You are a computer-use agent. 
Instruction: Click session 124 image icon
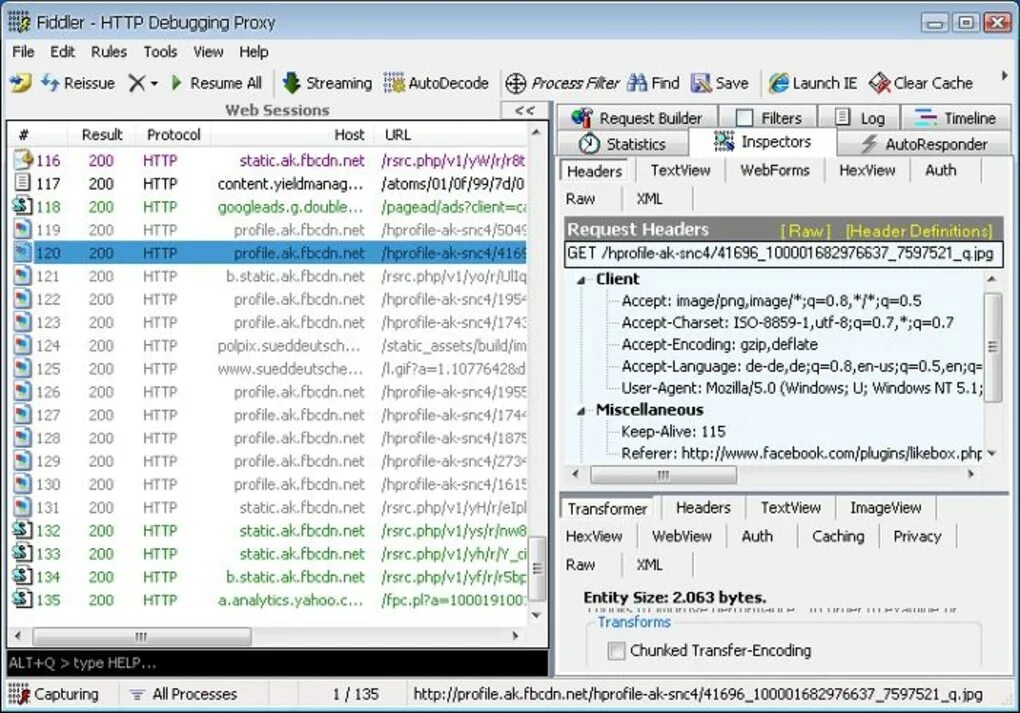[x=23, y=345]
